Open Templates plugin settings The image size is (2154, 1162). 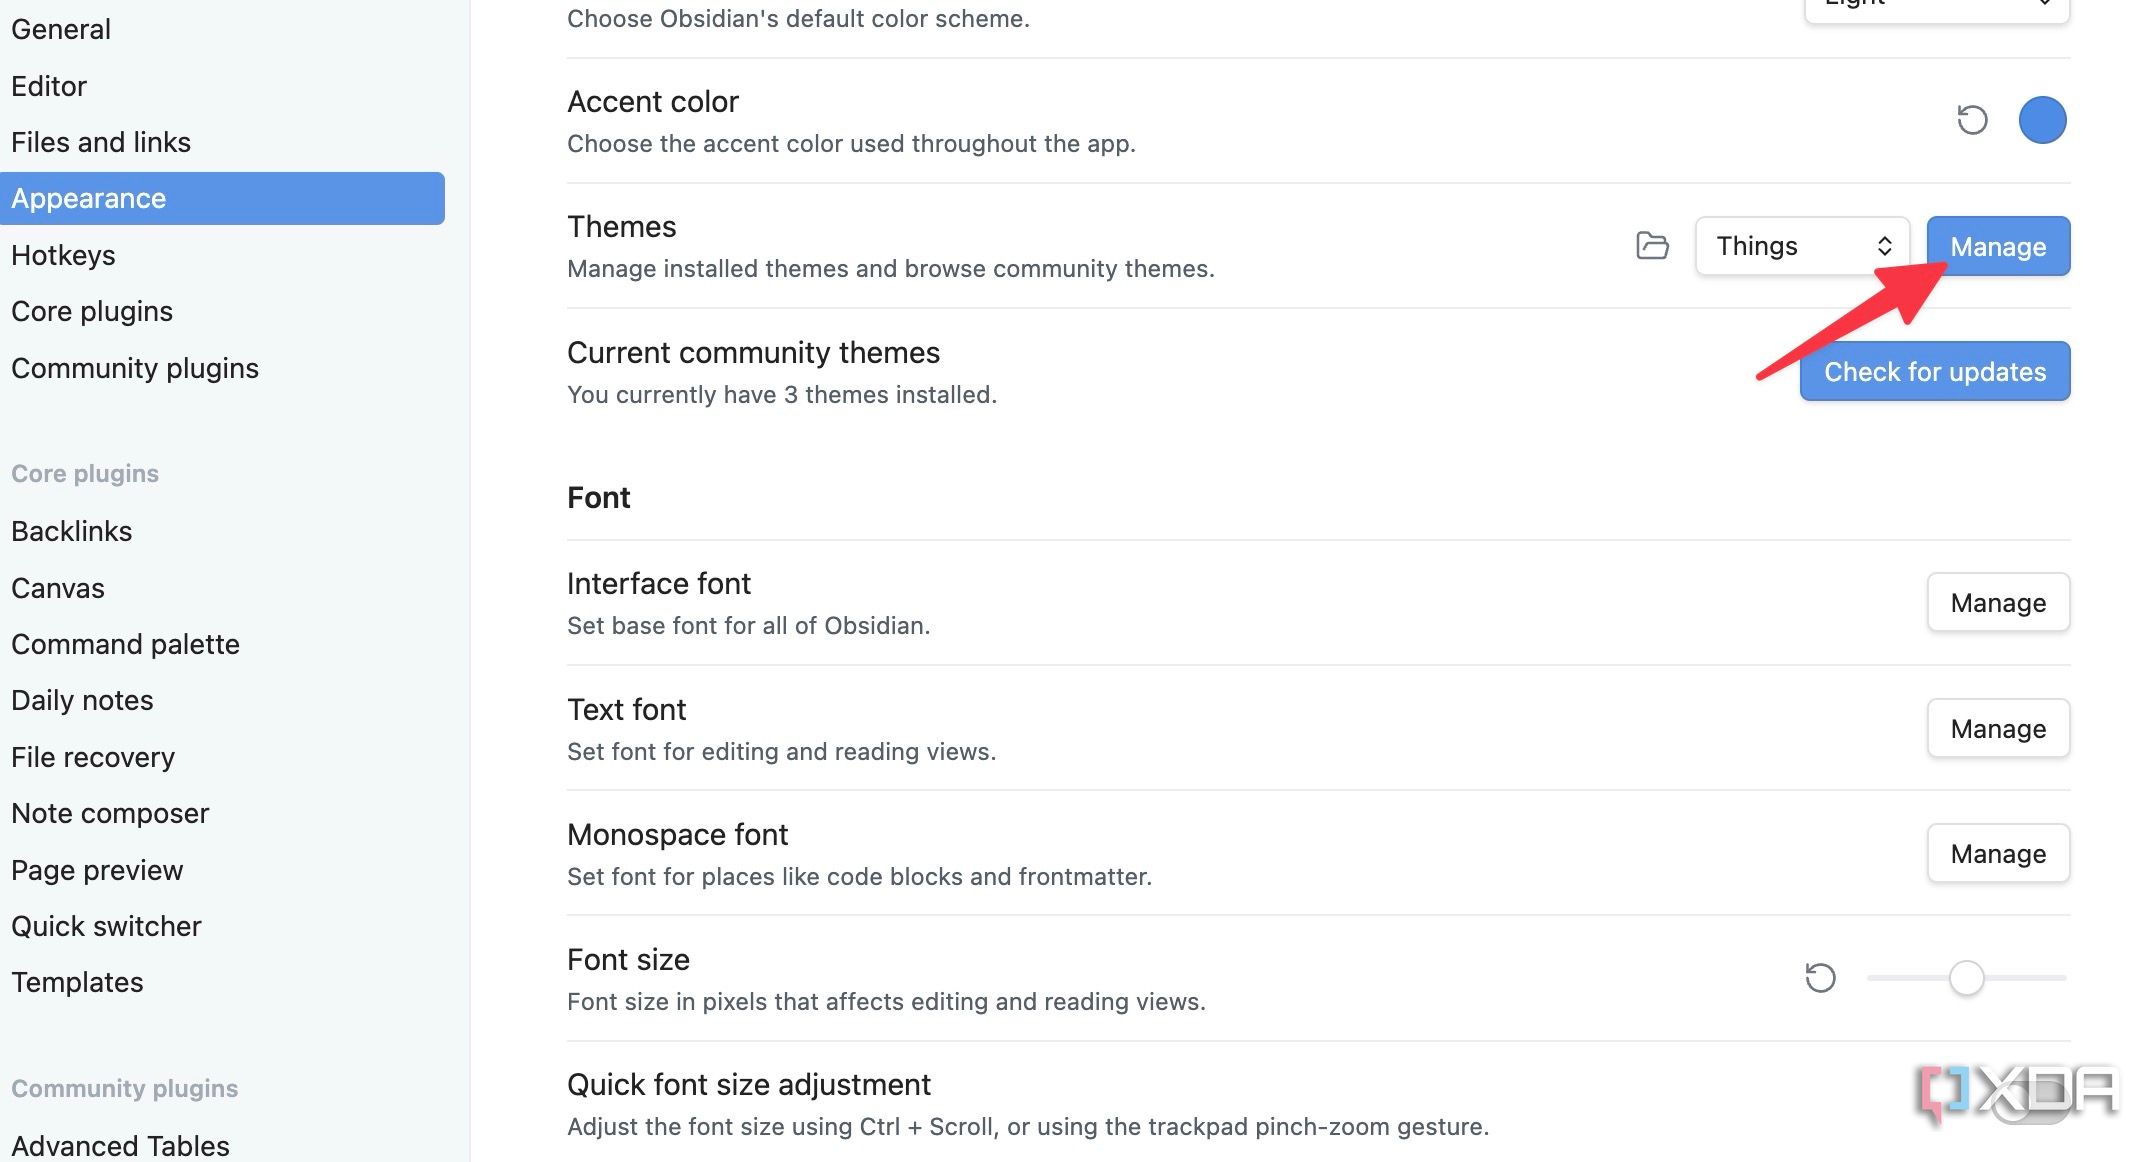click(x=77, y=982)
